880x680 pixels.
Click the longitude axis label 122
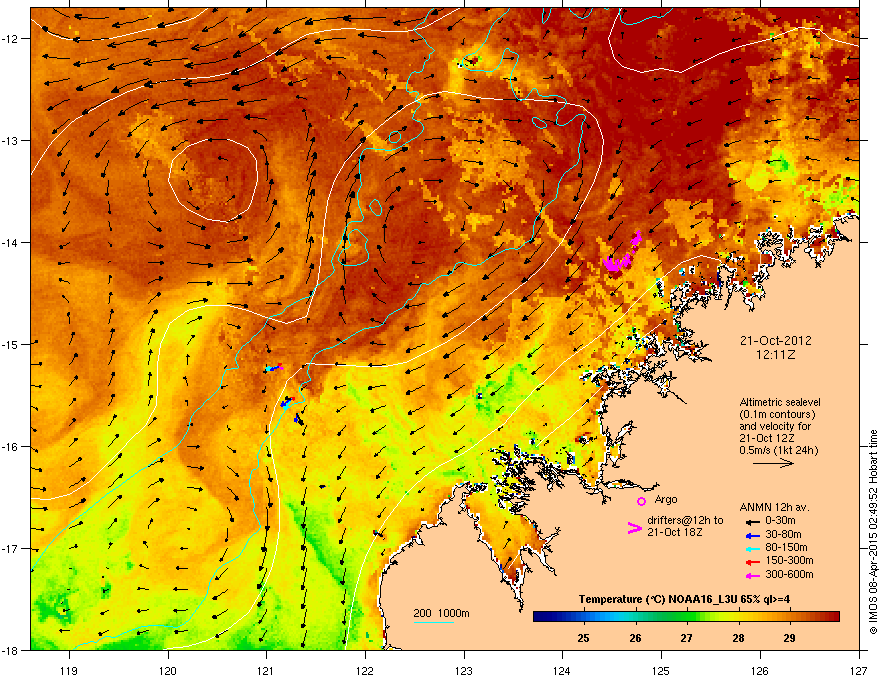(x=365, y=670)
